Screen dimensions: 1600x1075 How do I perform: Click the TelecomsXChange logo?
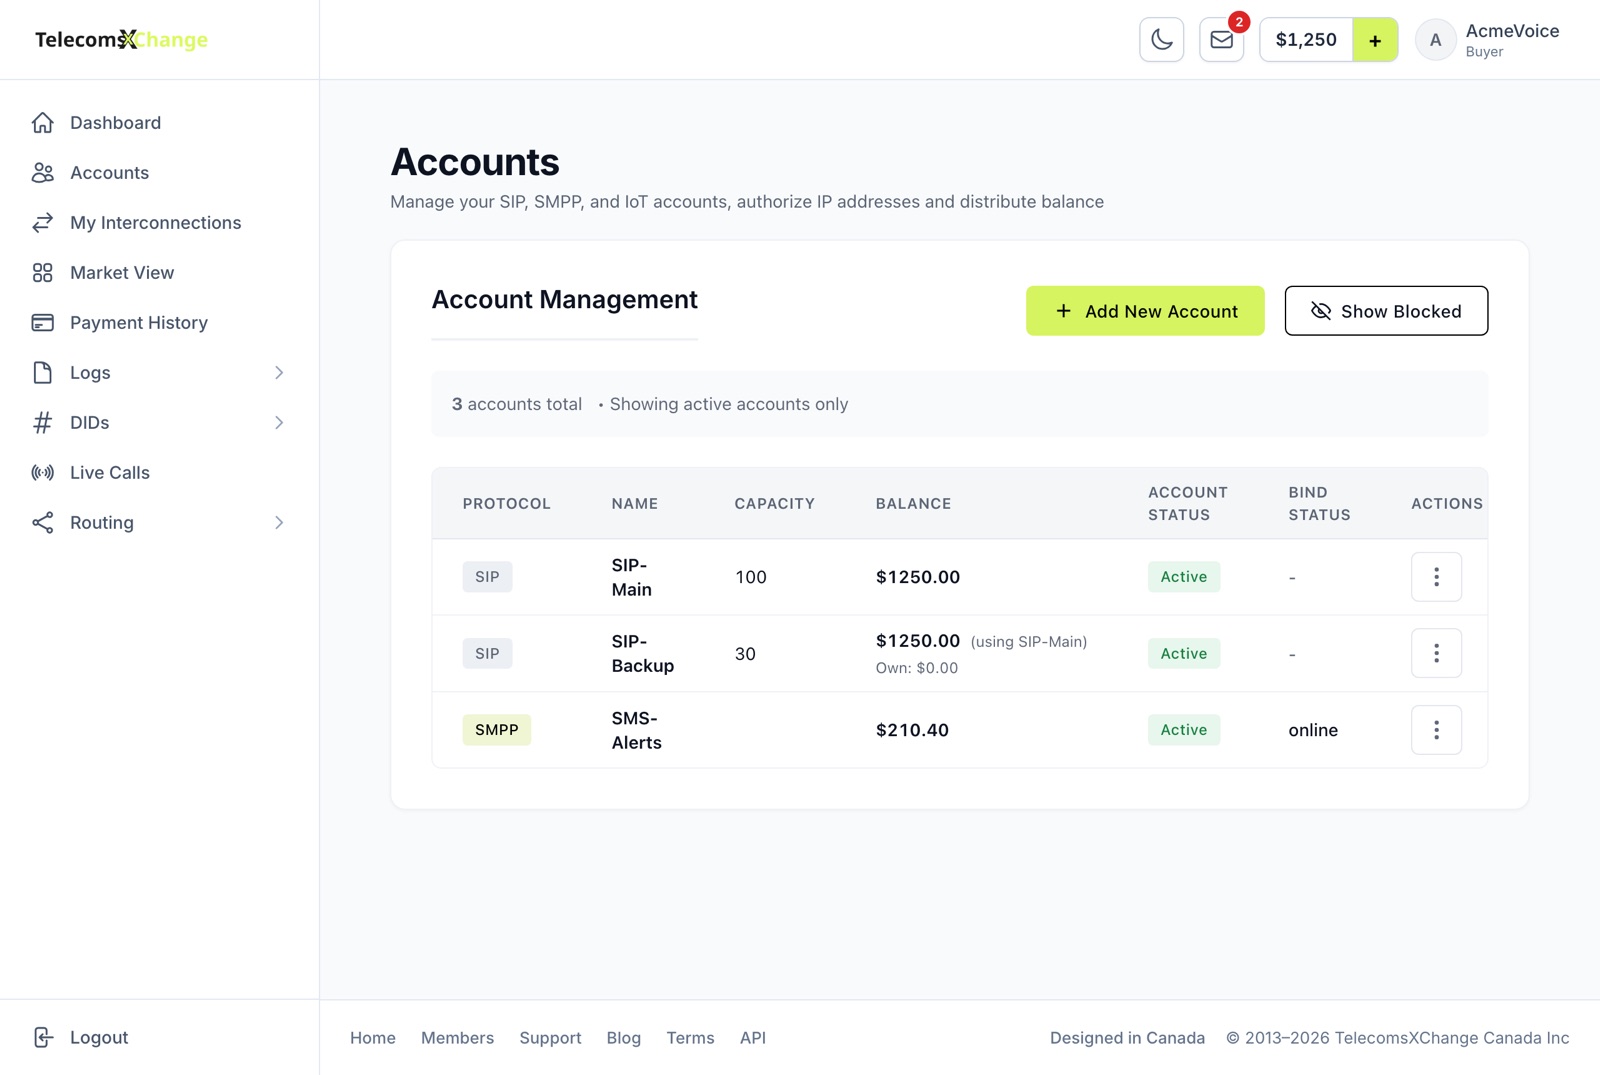(x=121, y=40)
